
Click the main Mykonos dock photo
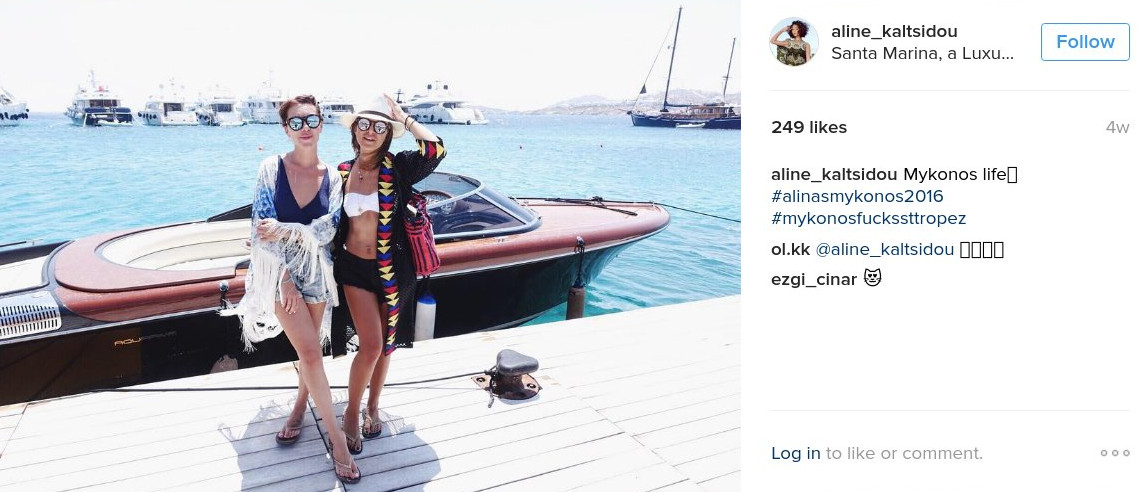click(x=370, y=246)
